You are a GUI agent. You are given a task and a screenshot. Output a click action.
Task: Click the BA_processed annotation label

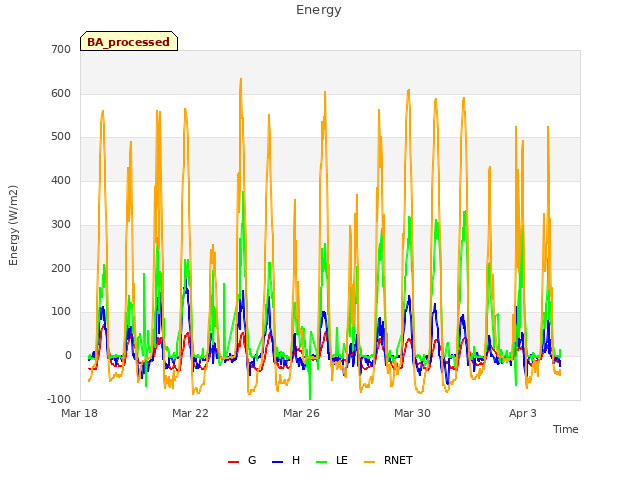(129, 42)
